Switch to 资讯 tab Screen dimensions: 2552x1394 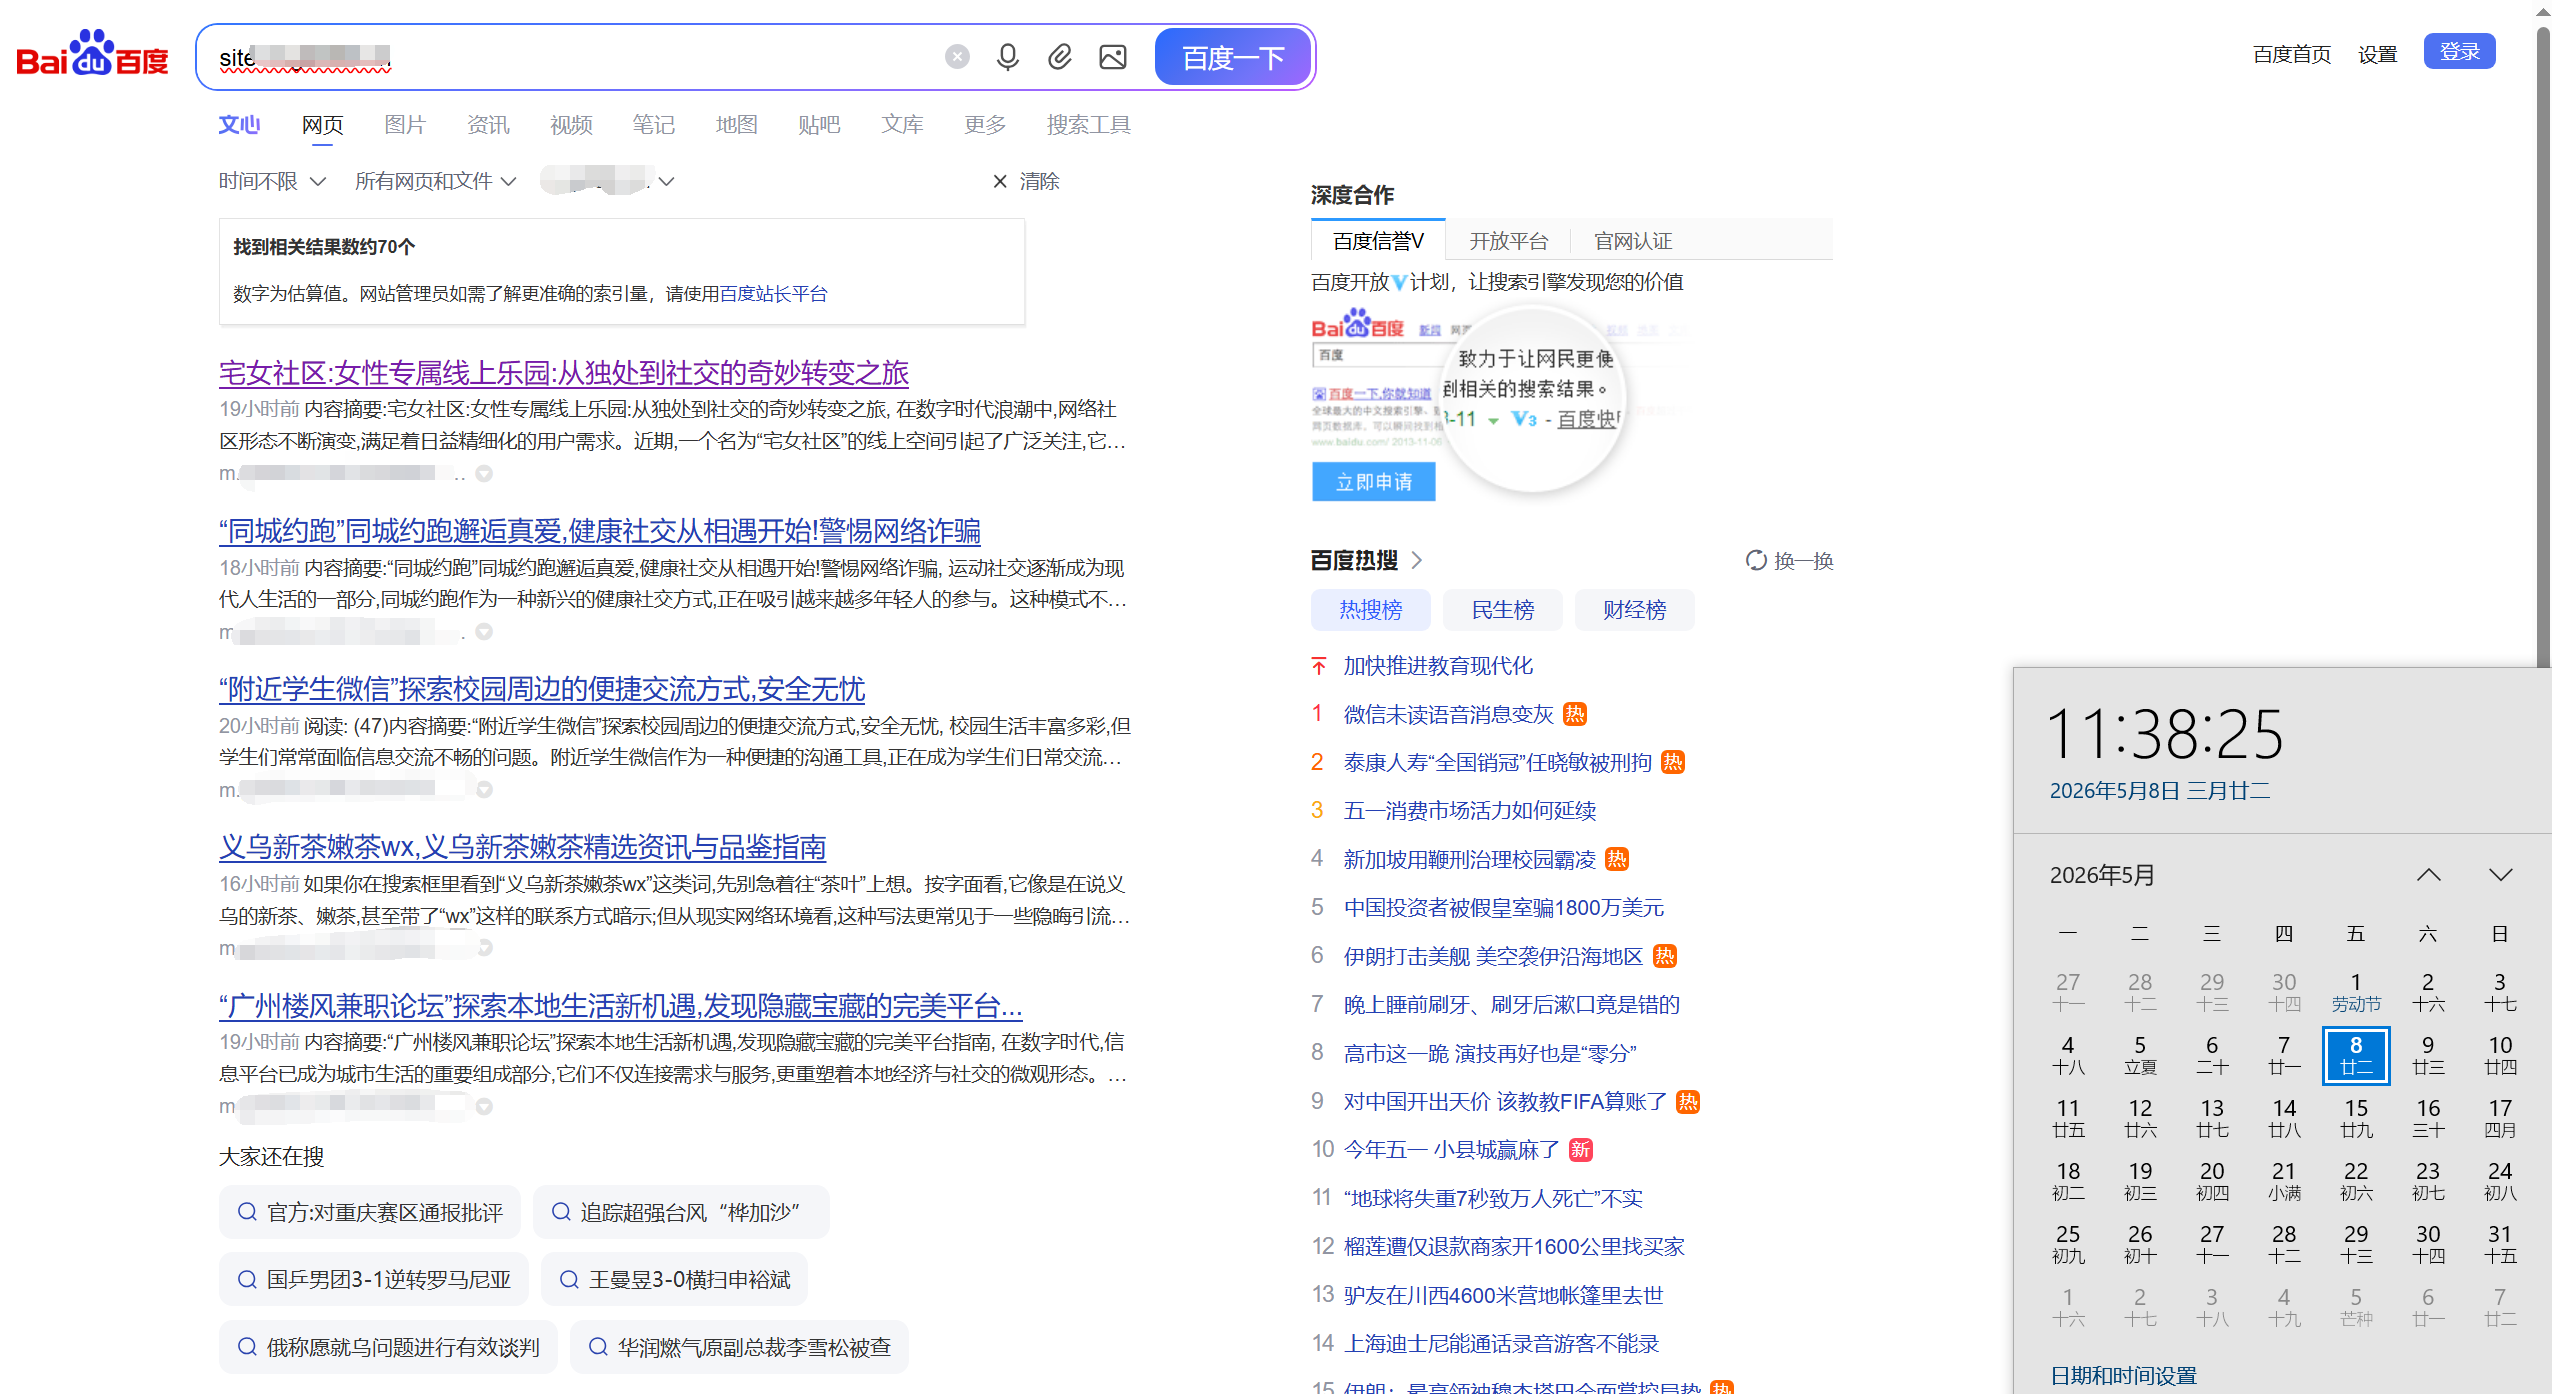tap(488, 125)
